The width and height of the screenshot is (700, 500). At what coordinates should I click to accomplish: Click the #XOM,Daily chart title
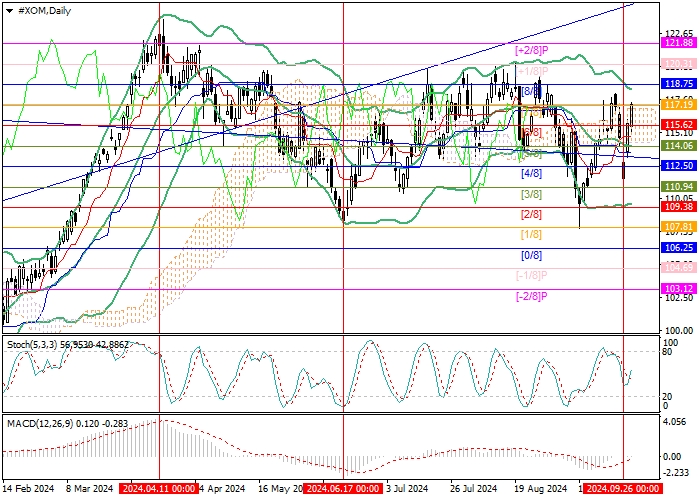pyautogui.click(x=44, y=11)
